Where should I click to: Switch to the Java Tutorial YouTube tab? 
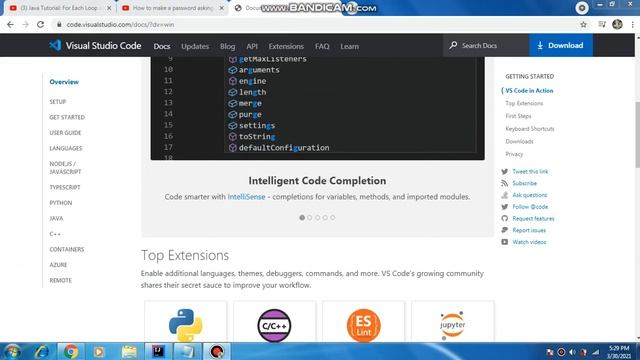click(59, 8)
